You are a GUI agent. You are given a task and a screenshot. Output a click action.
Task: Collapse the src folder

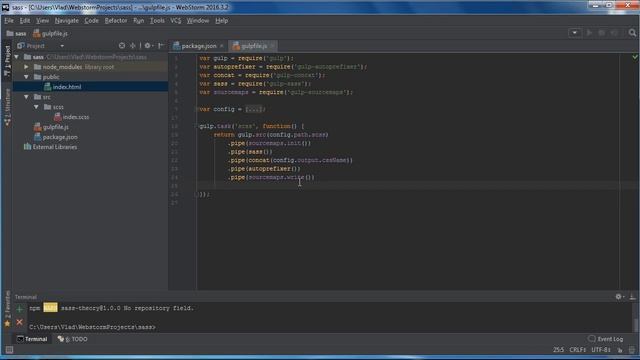(27, 97)
